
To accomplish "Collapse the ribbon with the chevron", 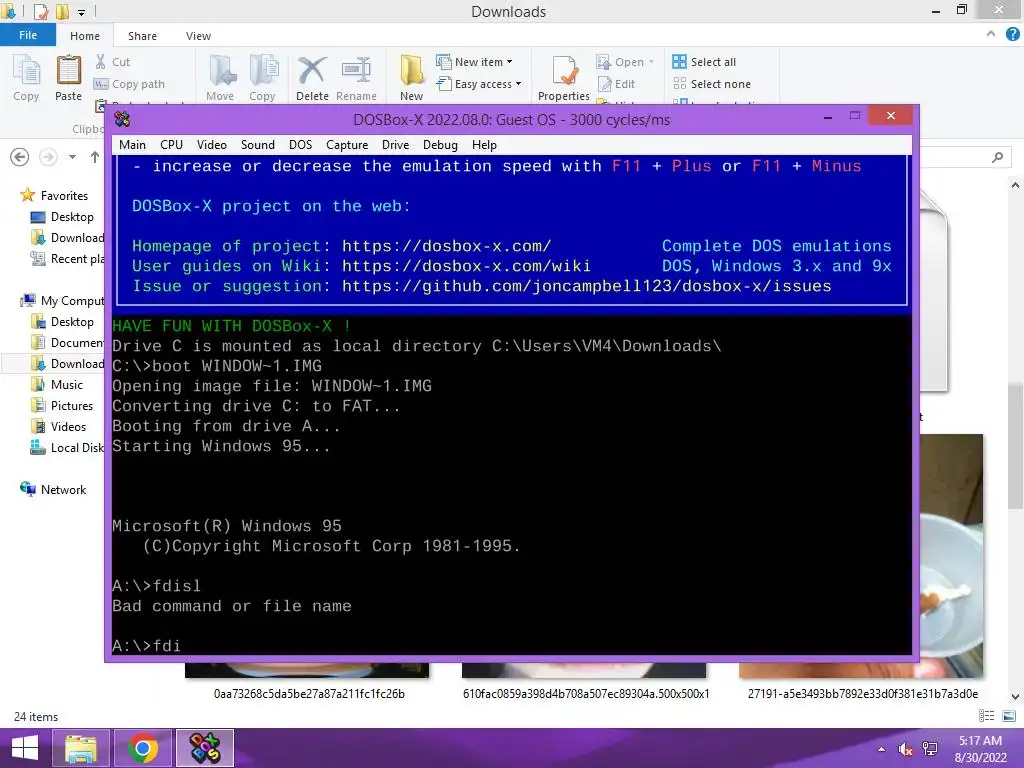I will (991, 34).
